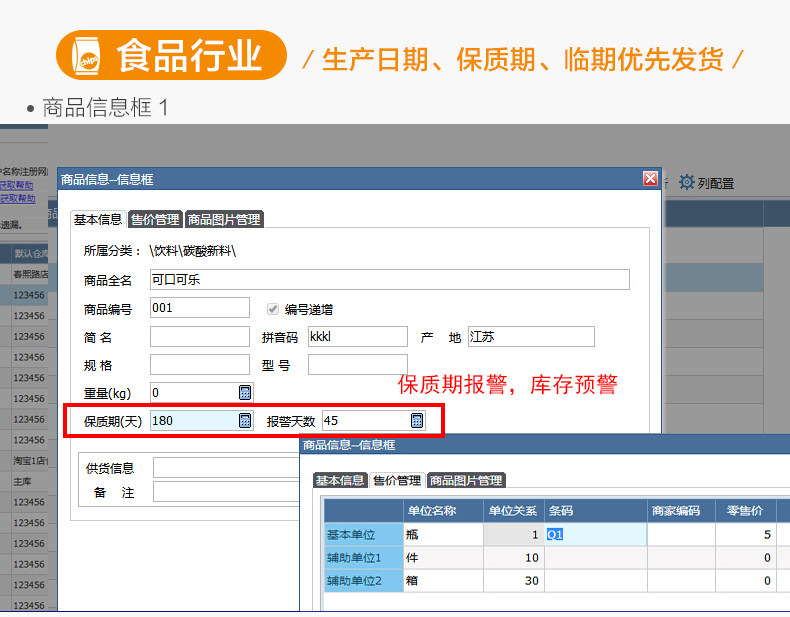The image size is (790, 617).
Task: Click the 条码 column header
Action: [596, 511]
